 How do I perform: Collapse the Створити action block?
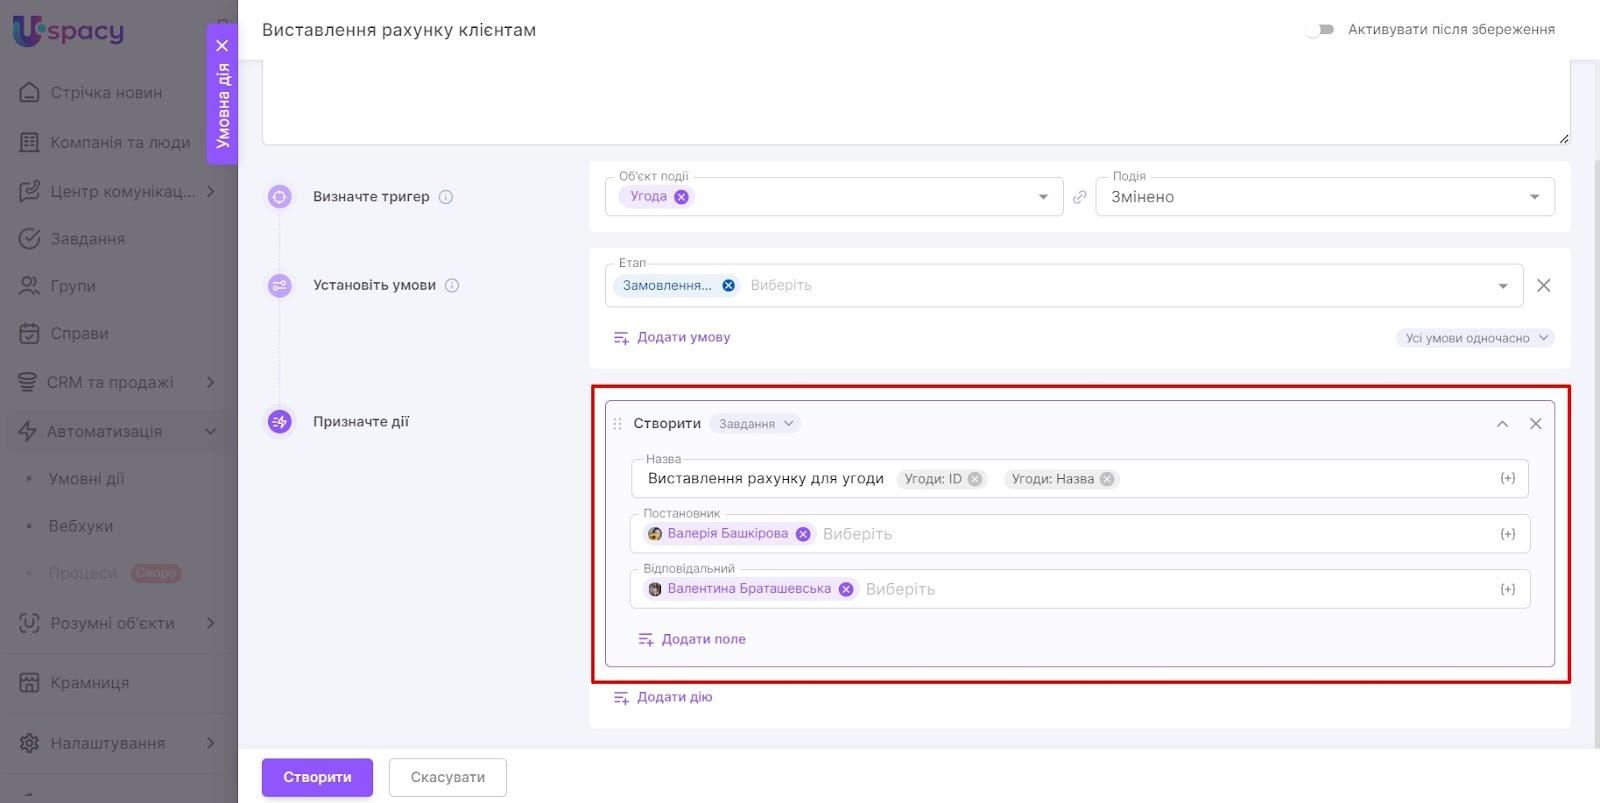point(1501,424)
